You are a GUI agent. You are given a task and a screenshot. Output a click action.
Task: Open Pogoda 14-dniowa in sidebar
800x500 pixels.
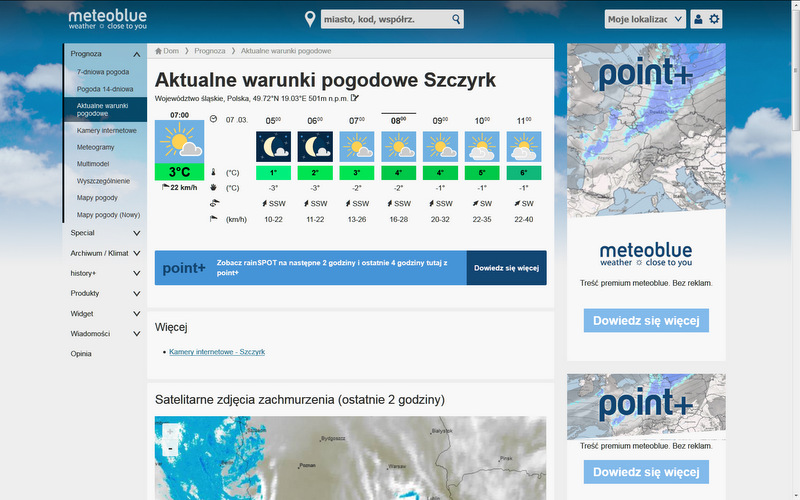pyautogui.click(x=105, y=89)
